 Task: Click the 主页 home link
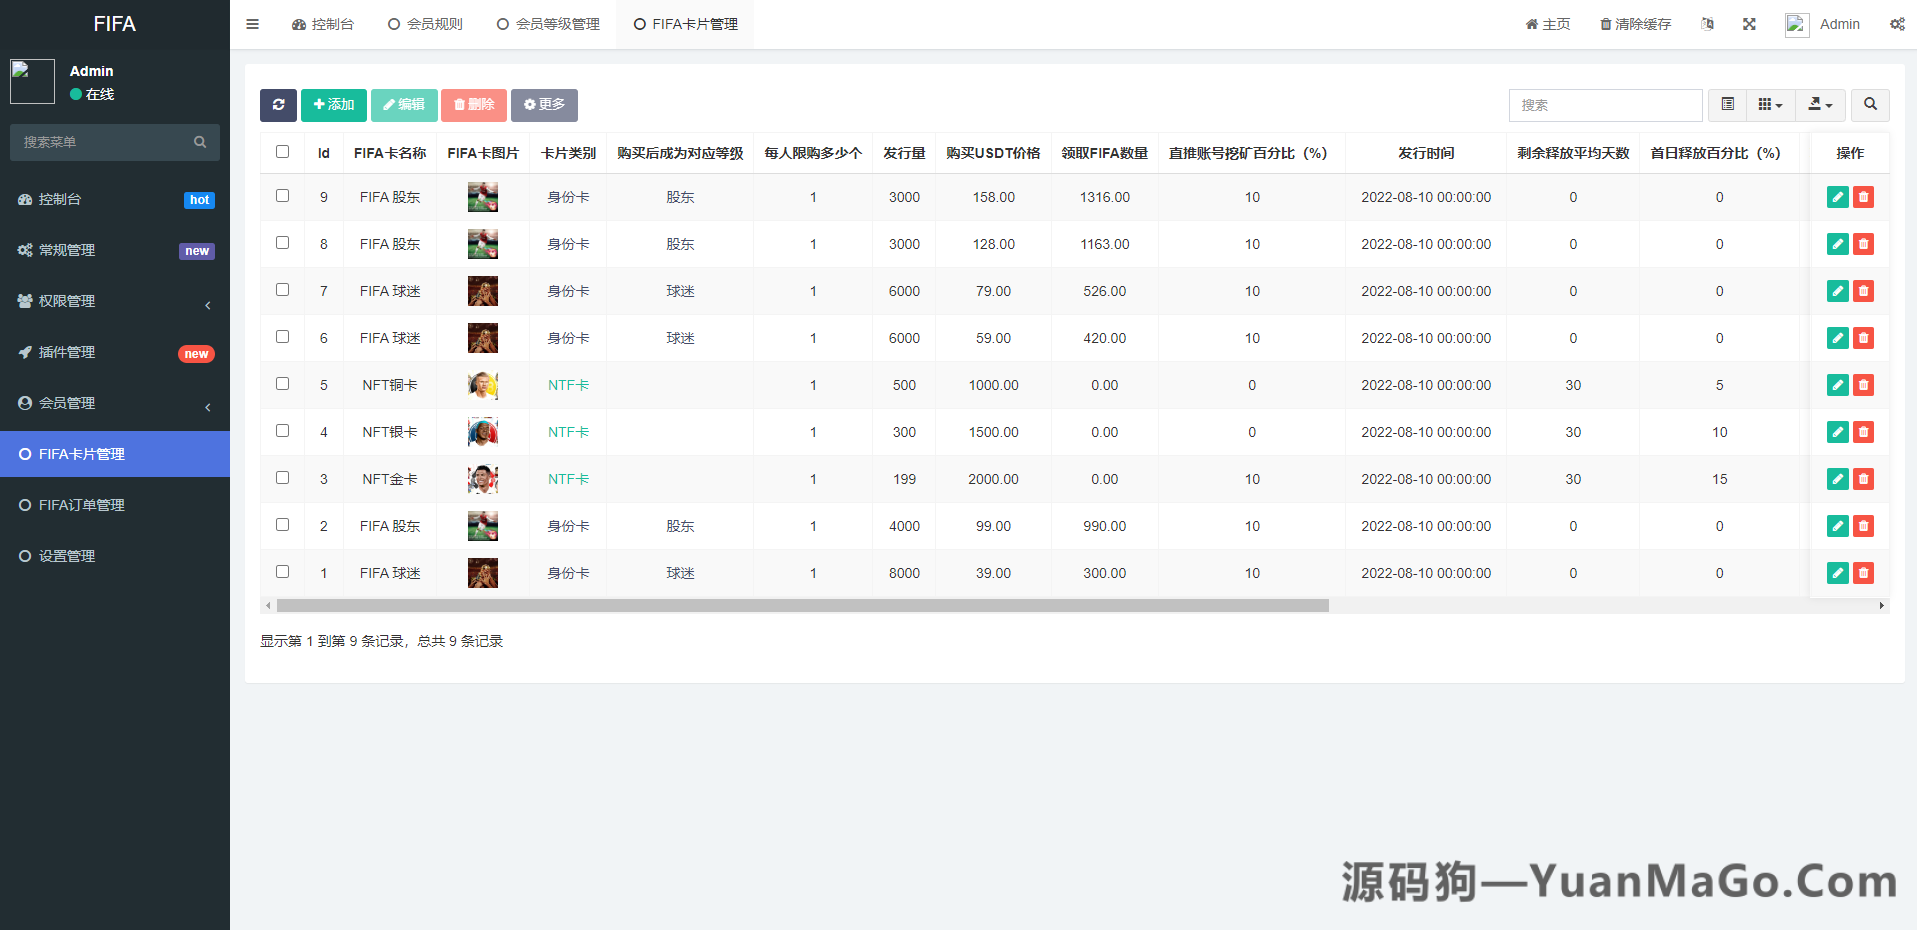[1548, 24]
